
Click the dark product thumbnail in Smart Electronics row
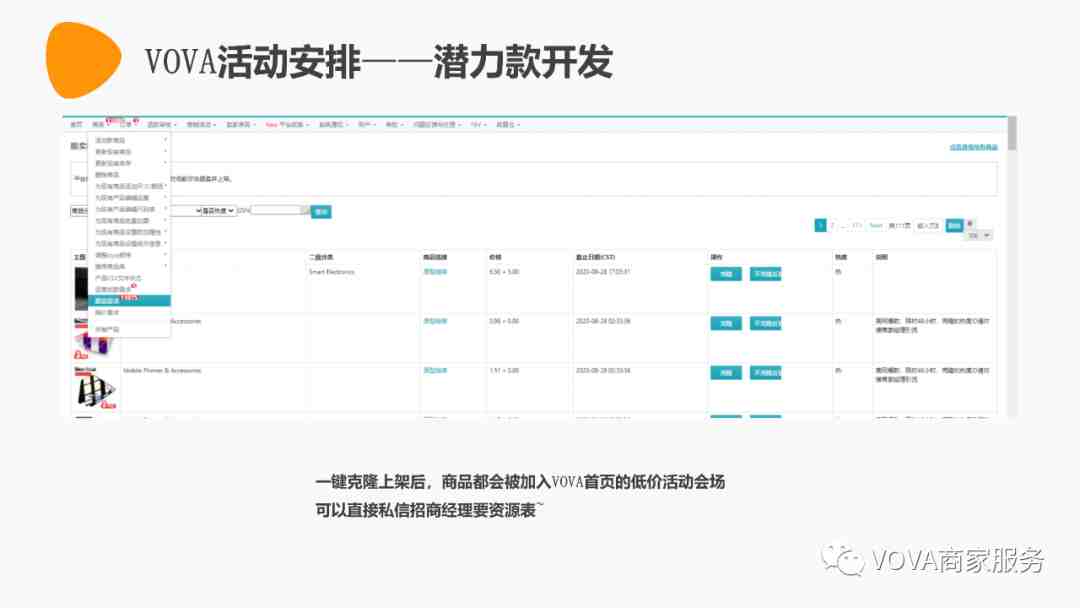[x=81, y=288]
